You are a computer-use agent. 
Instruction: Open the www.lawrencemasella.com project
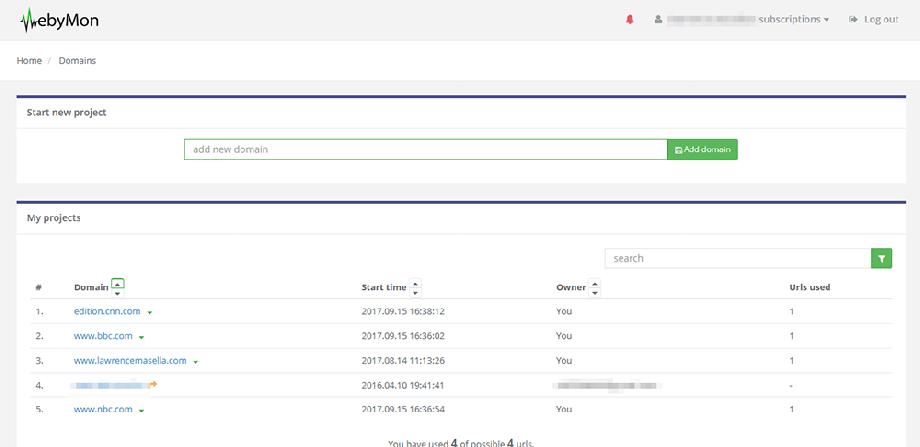(130, 361)
